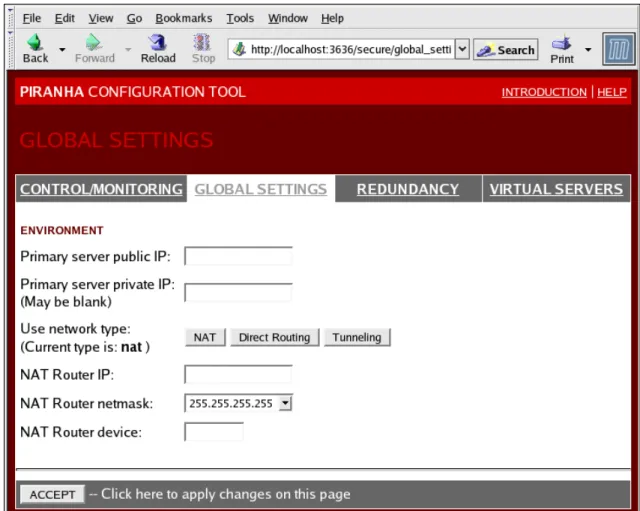Open the Help menu
The image size is (640, 511).
(x=332, y=18)
